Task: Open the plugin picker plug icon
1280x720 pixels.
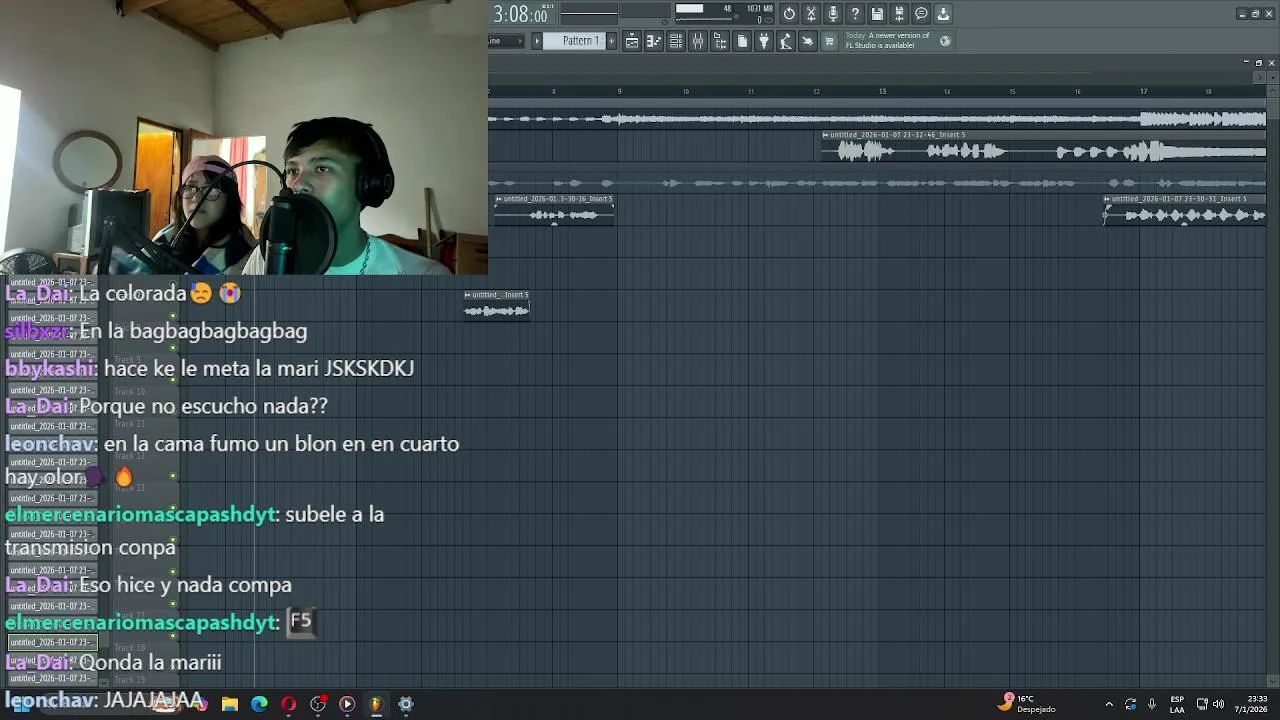Action: click(x=764, y=41)
